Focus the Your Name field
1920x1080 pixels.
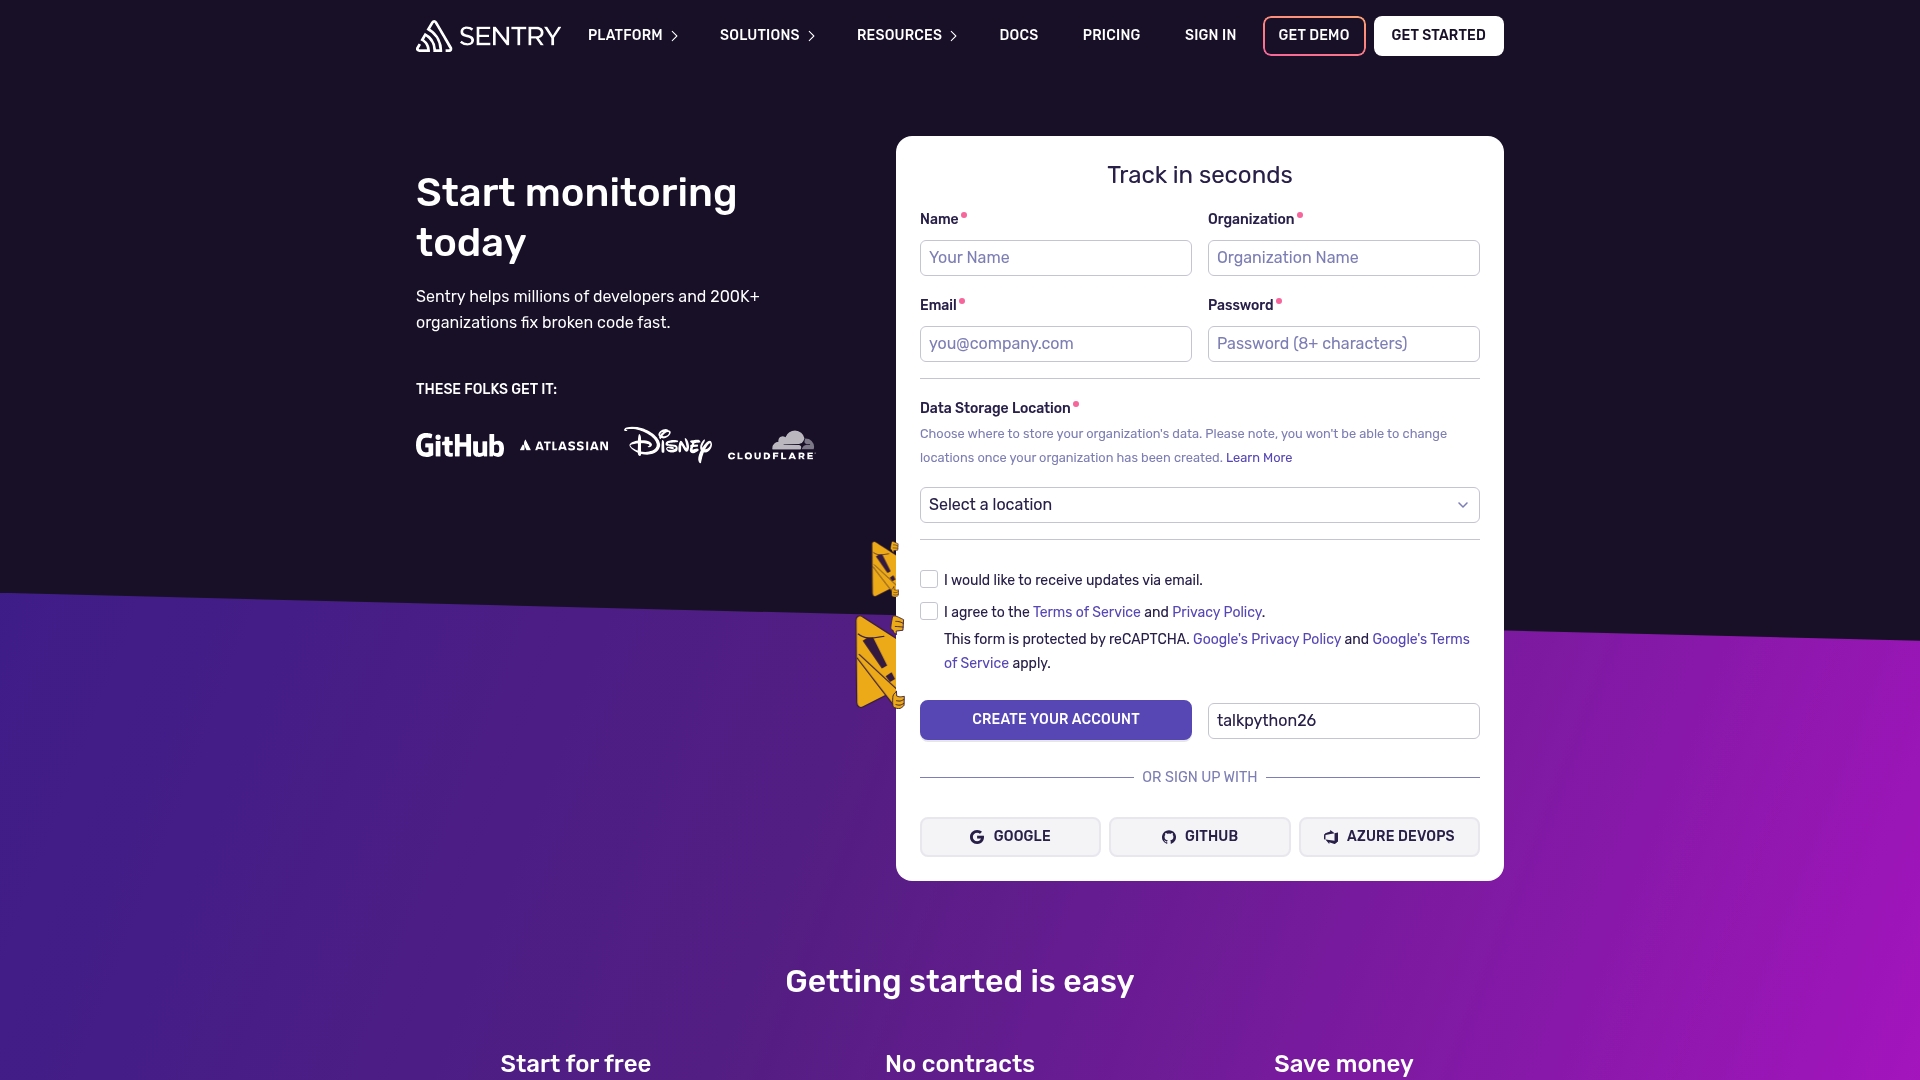coord(1056,258)
